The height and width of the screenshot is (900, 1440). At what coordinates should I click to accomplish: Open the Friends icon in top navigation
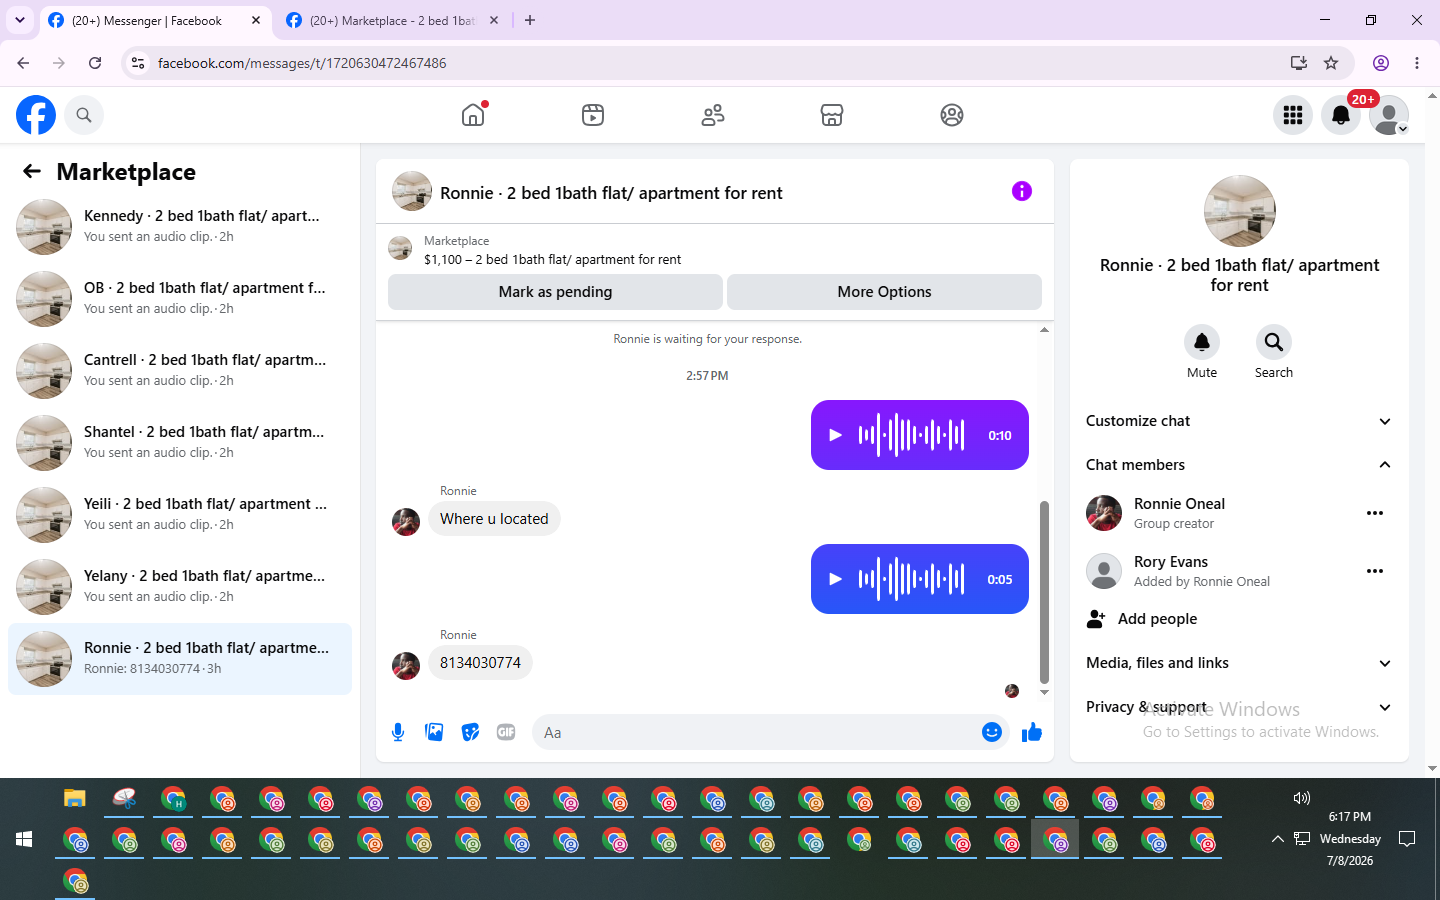pyautogui.click(x=713, y=115)
